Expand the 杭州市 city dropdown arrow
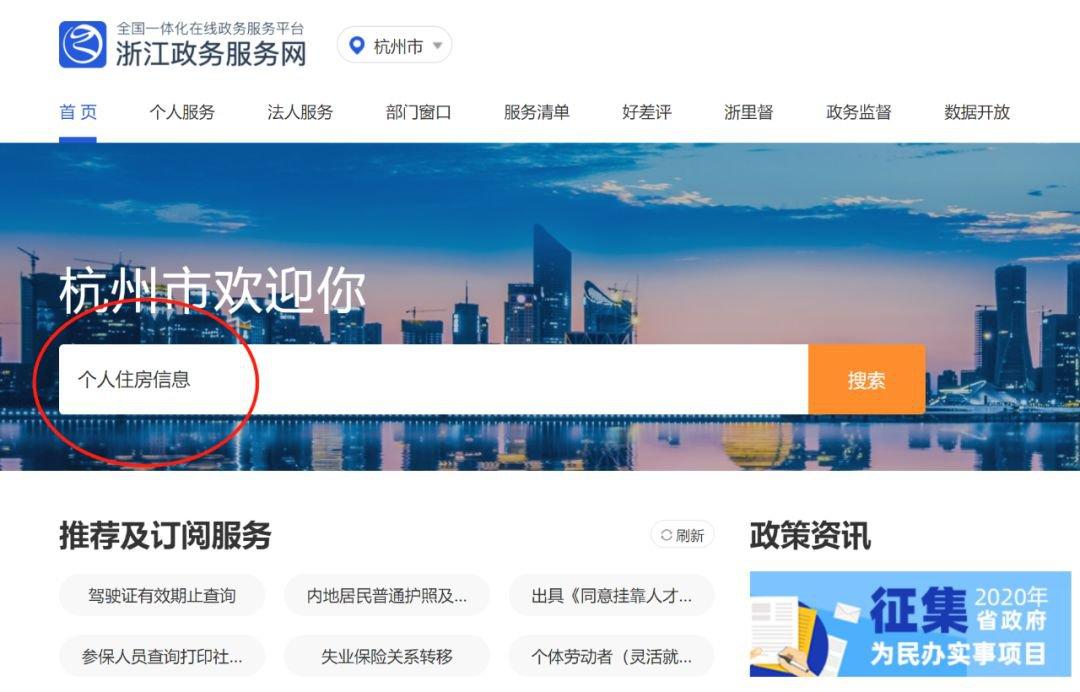Viewport: 1080px width, 692px height. point(437,46)
